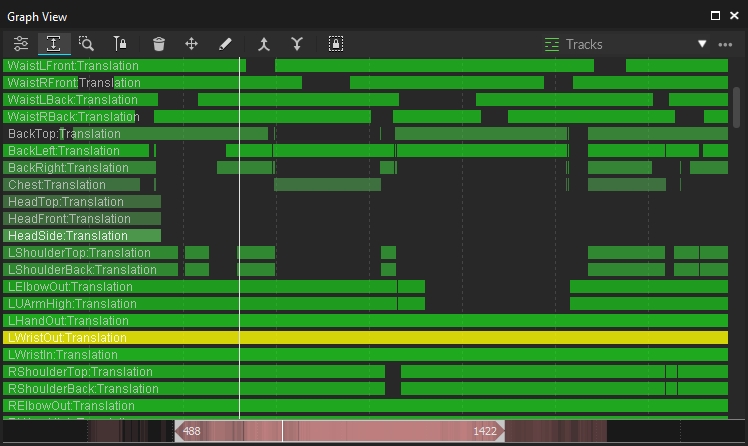This screenshot has height=446, width=748.
Task: Open the Tracks view dropdown
Action: pos(574,44)
